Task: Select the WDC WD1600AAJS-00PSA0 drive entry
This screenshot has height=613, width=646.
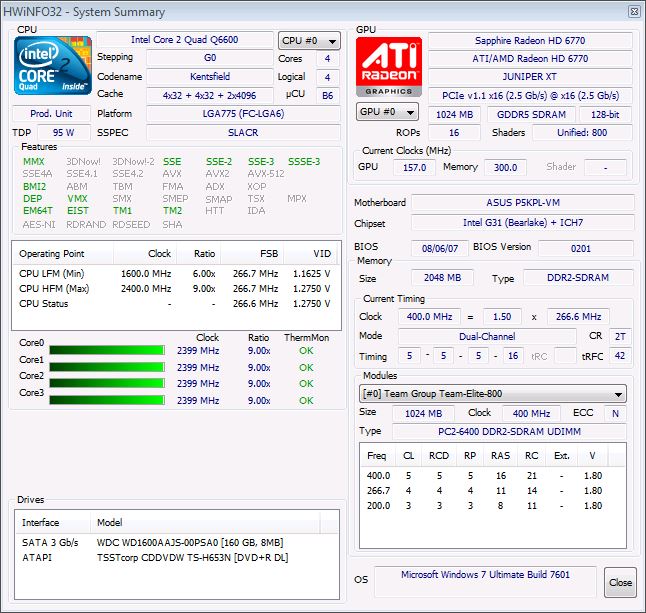Action: [176, 543]
